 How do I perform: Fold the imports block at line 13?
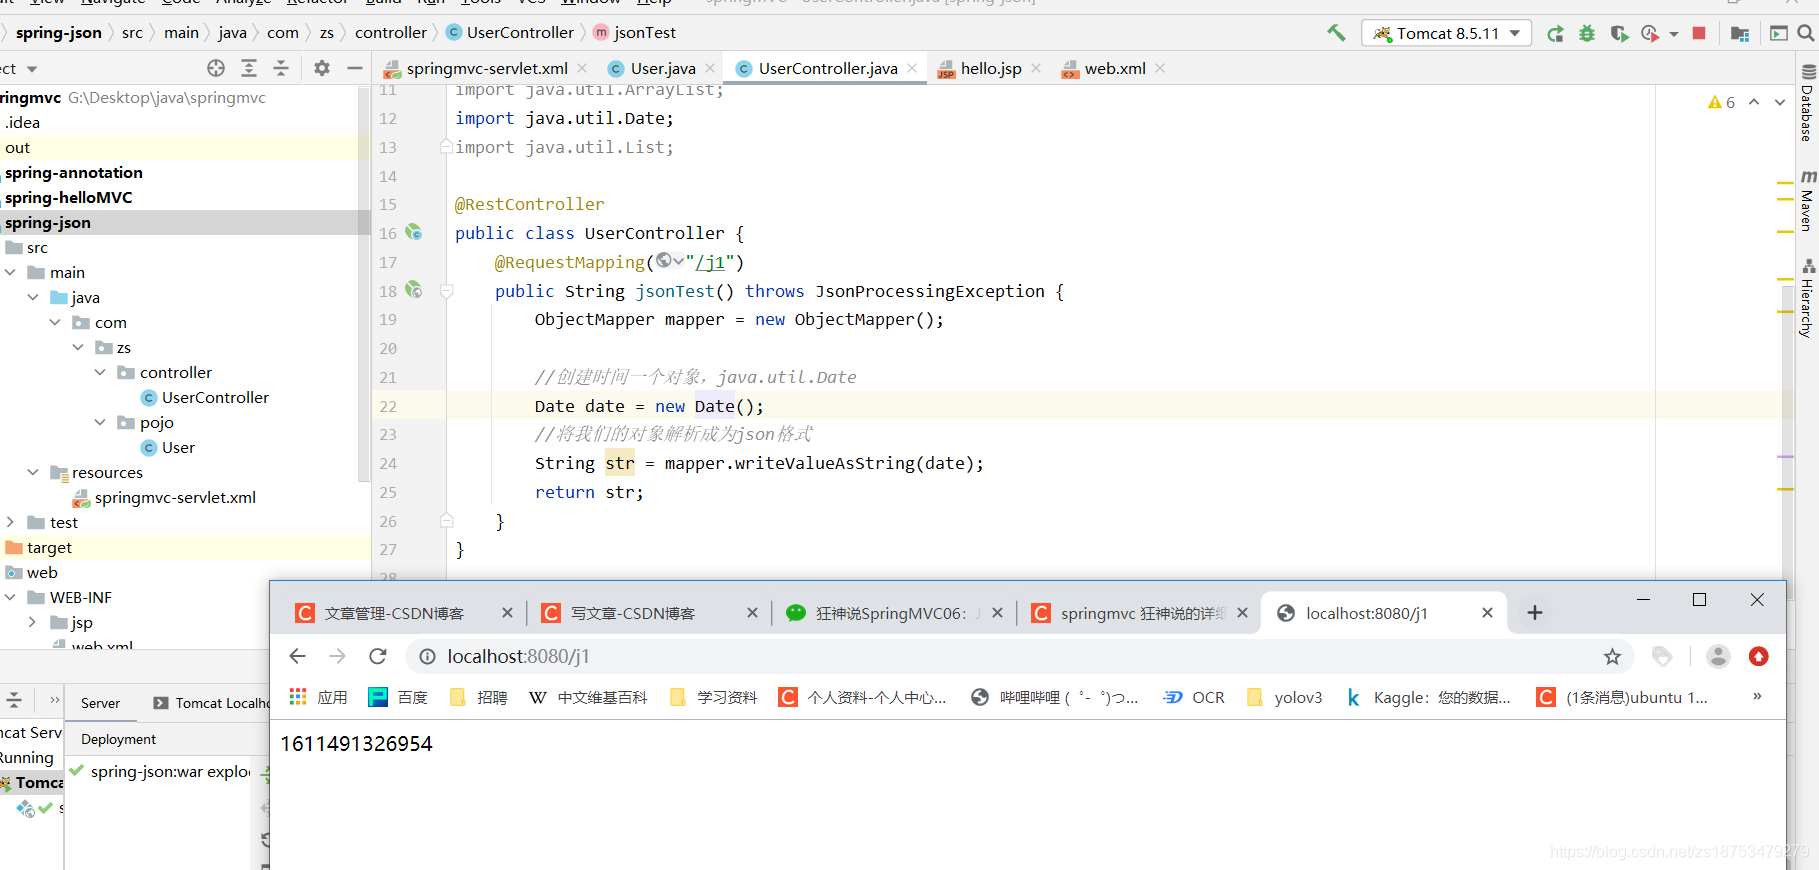(x=447, y=147)
